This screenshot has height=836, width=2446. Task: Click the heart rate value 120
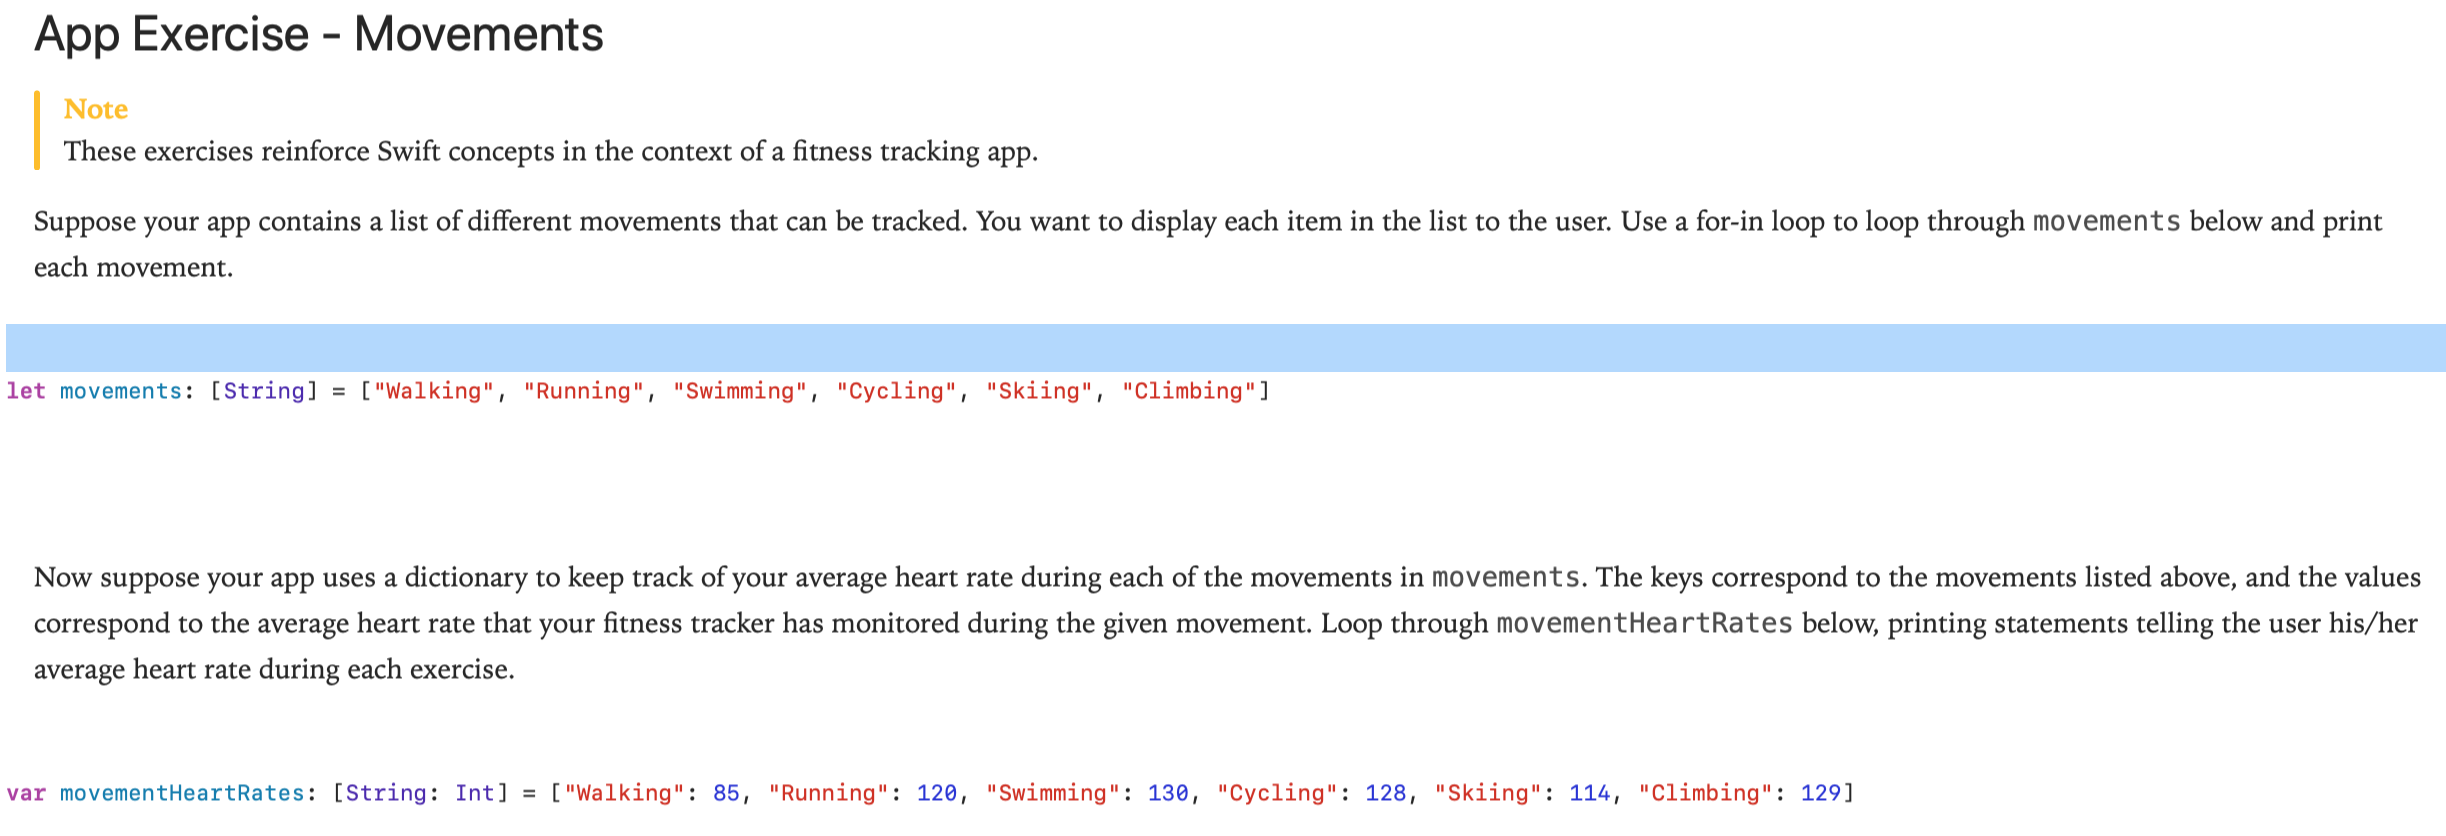[937, 793]
